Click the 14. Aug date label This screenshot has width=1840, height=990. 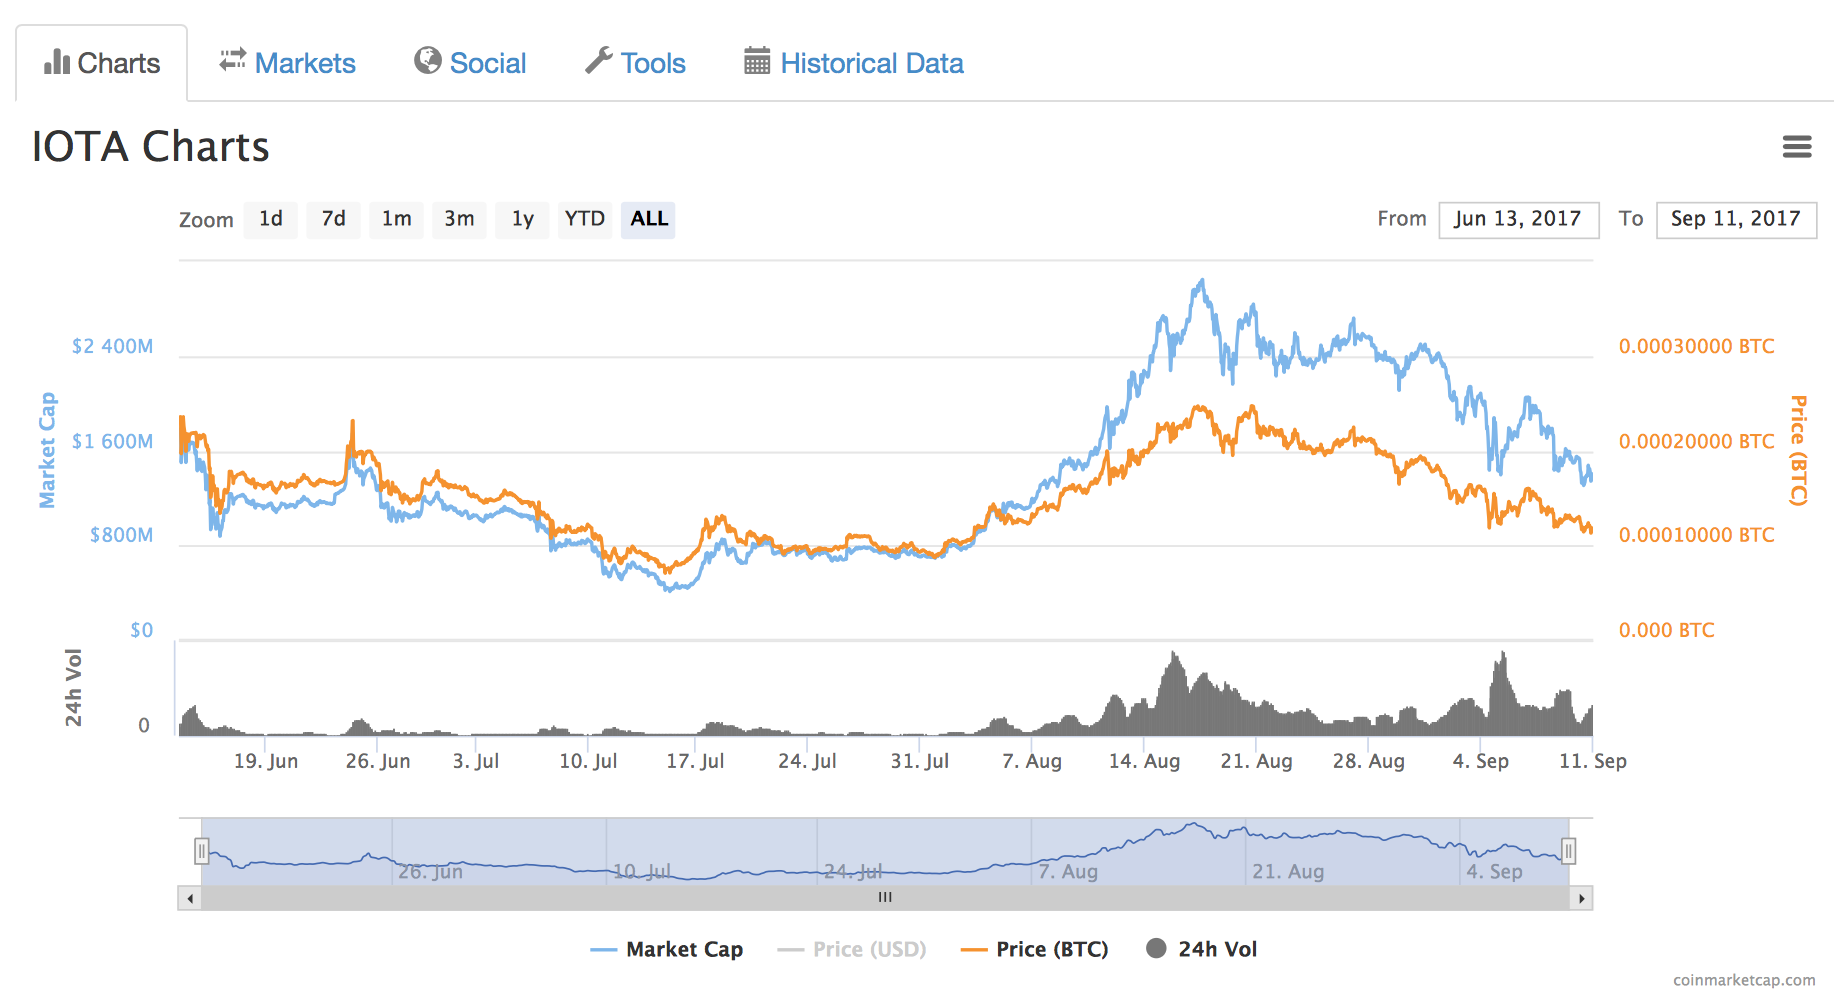coord(1144,761)
